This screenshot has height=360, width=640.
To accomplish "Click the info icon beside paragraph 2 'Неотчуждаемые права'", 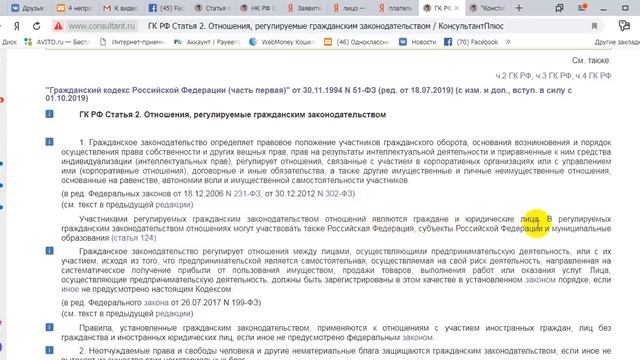I will pos(49,350).
